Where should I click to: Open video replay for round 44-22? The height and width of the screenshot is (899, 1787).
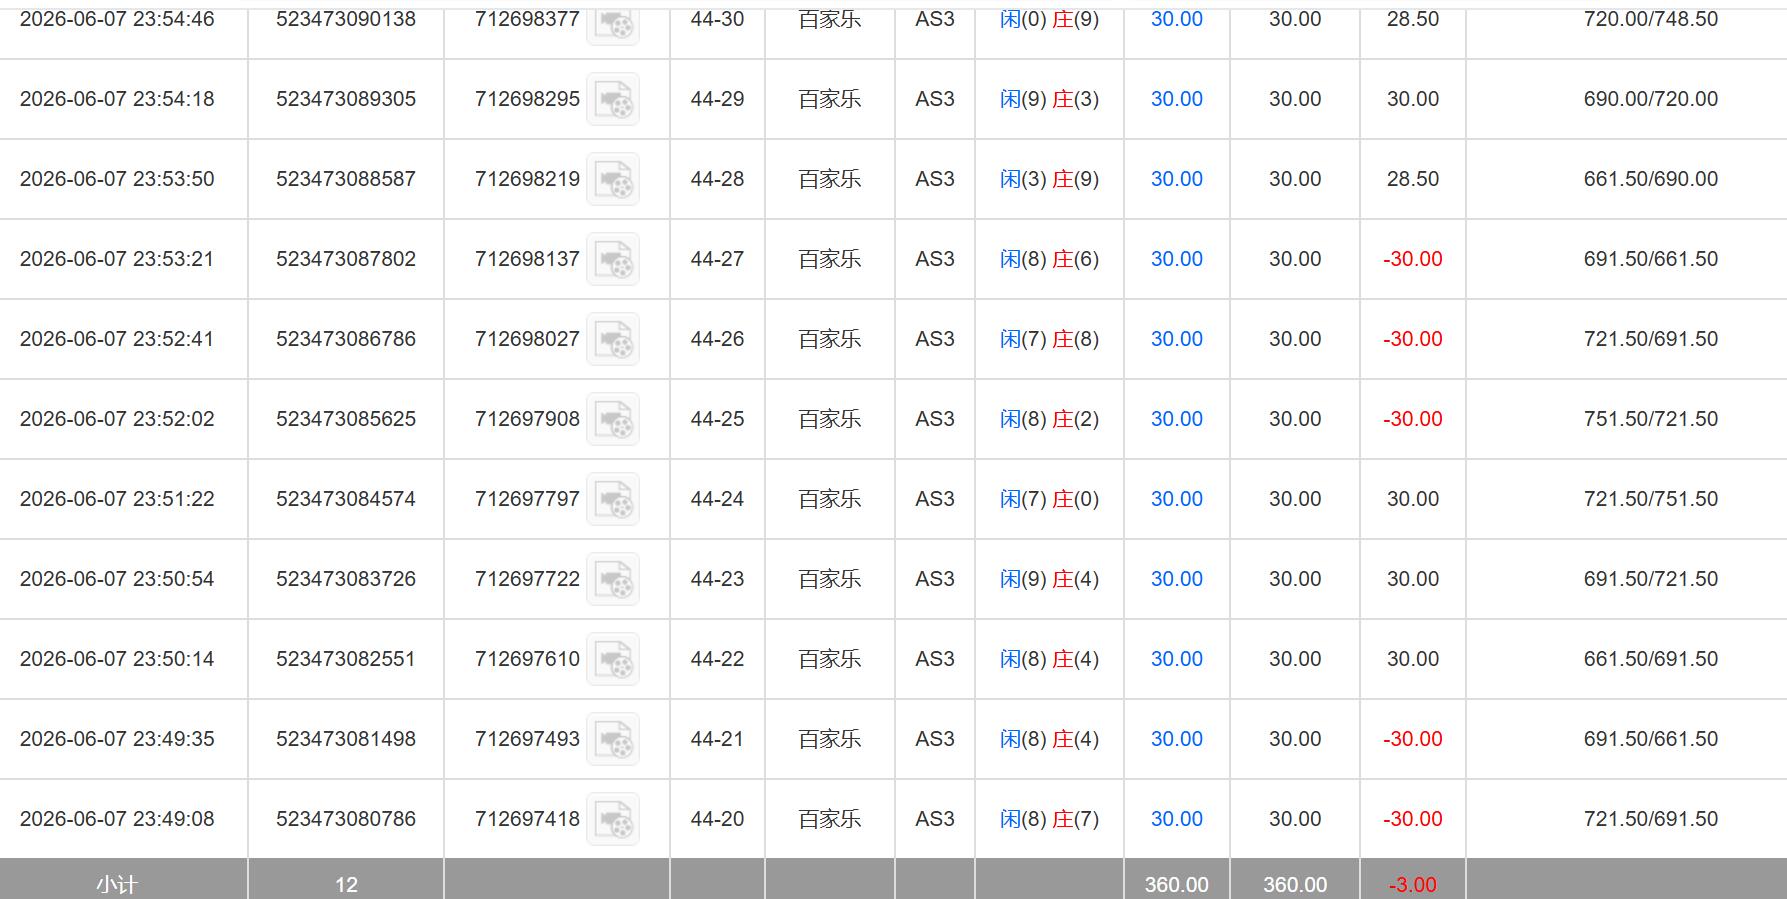tap(613, 659)
